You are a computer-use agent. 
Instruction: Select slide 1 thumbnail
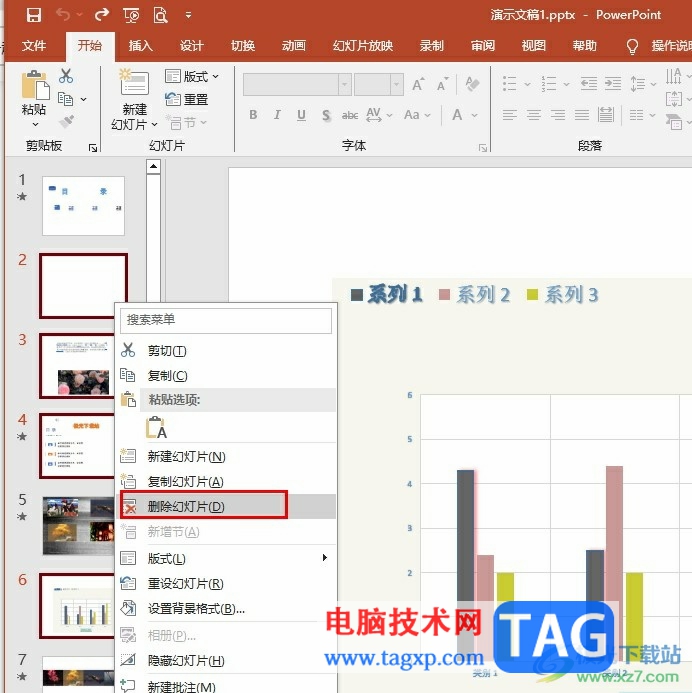(84, 206)
